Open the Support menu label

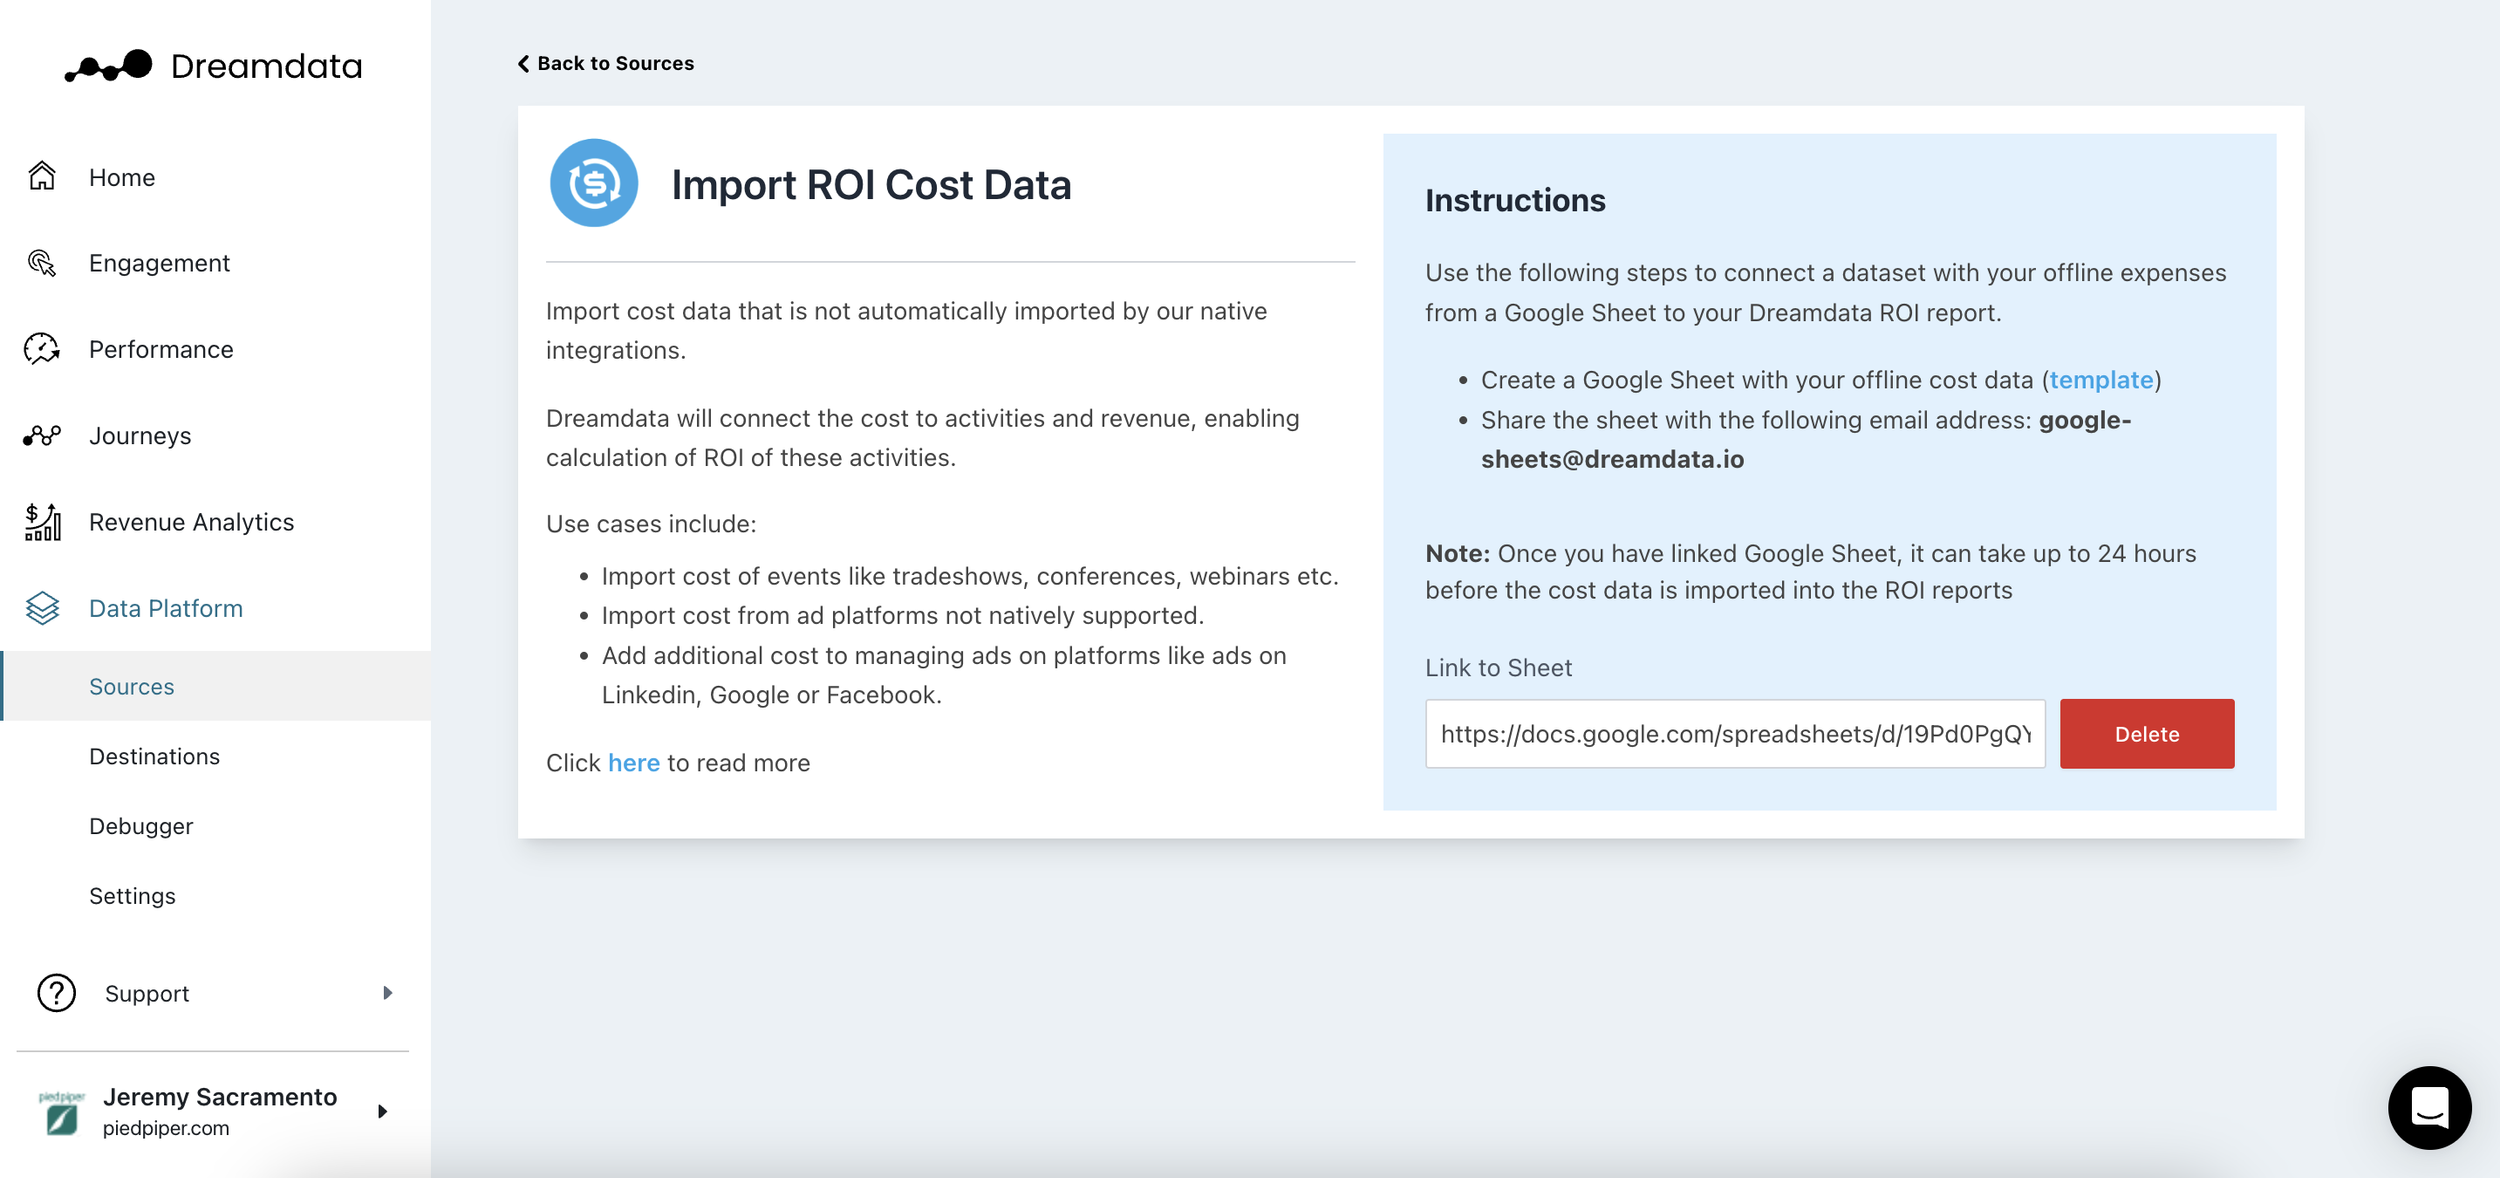point(147,993)
